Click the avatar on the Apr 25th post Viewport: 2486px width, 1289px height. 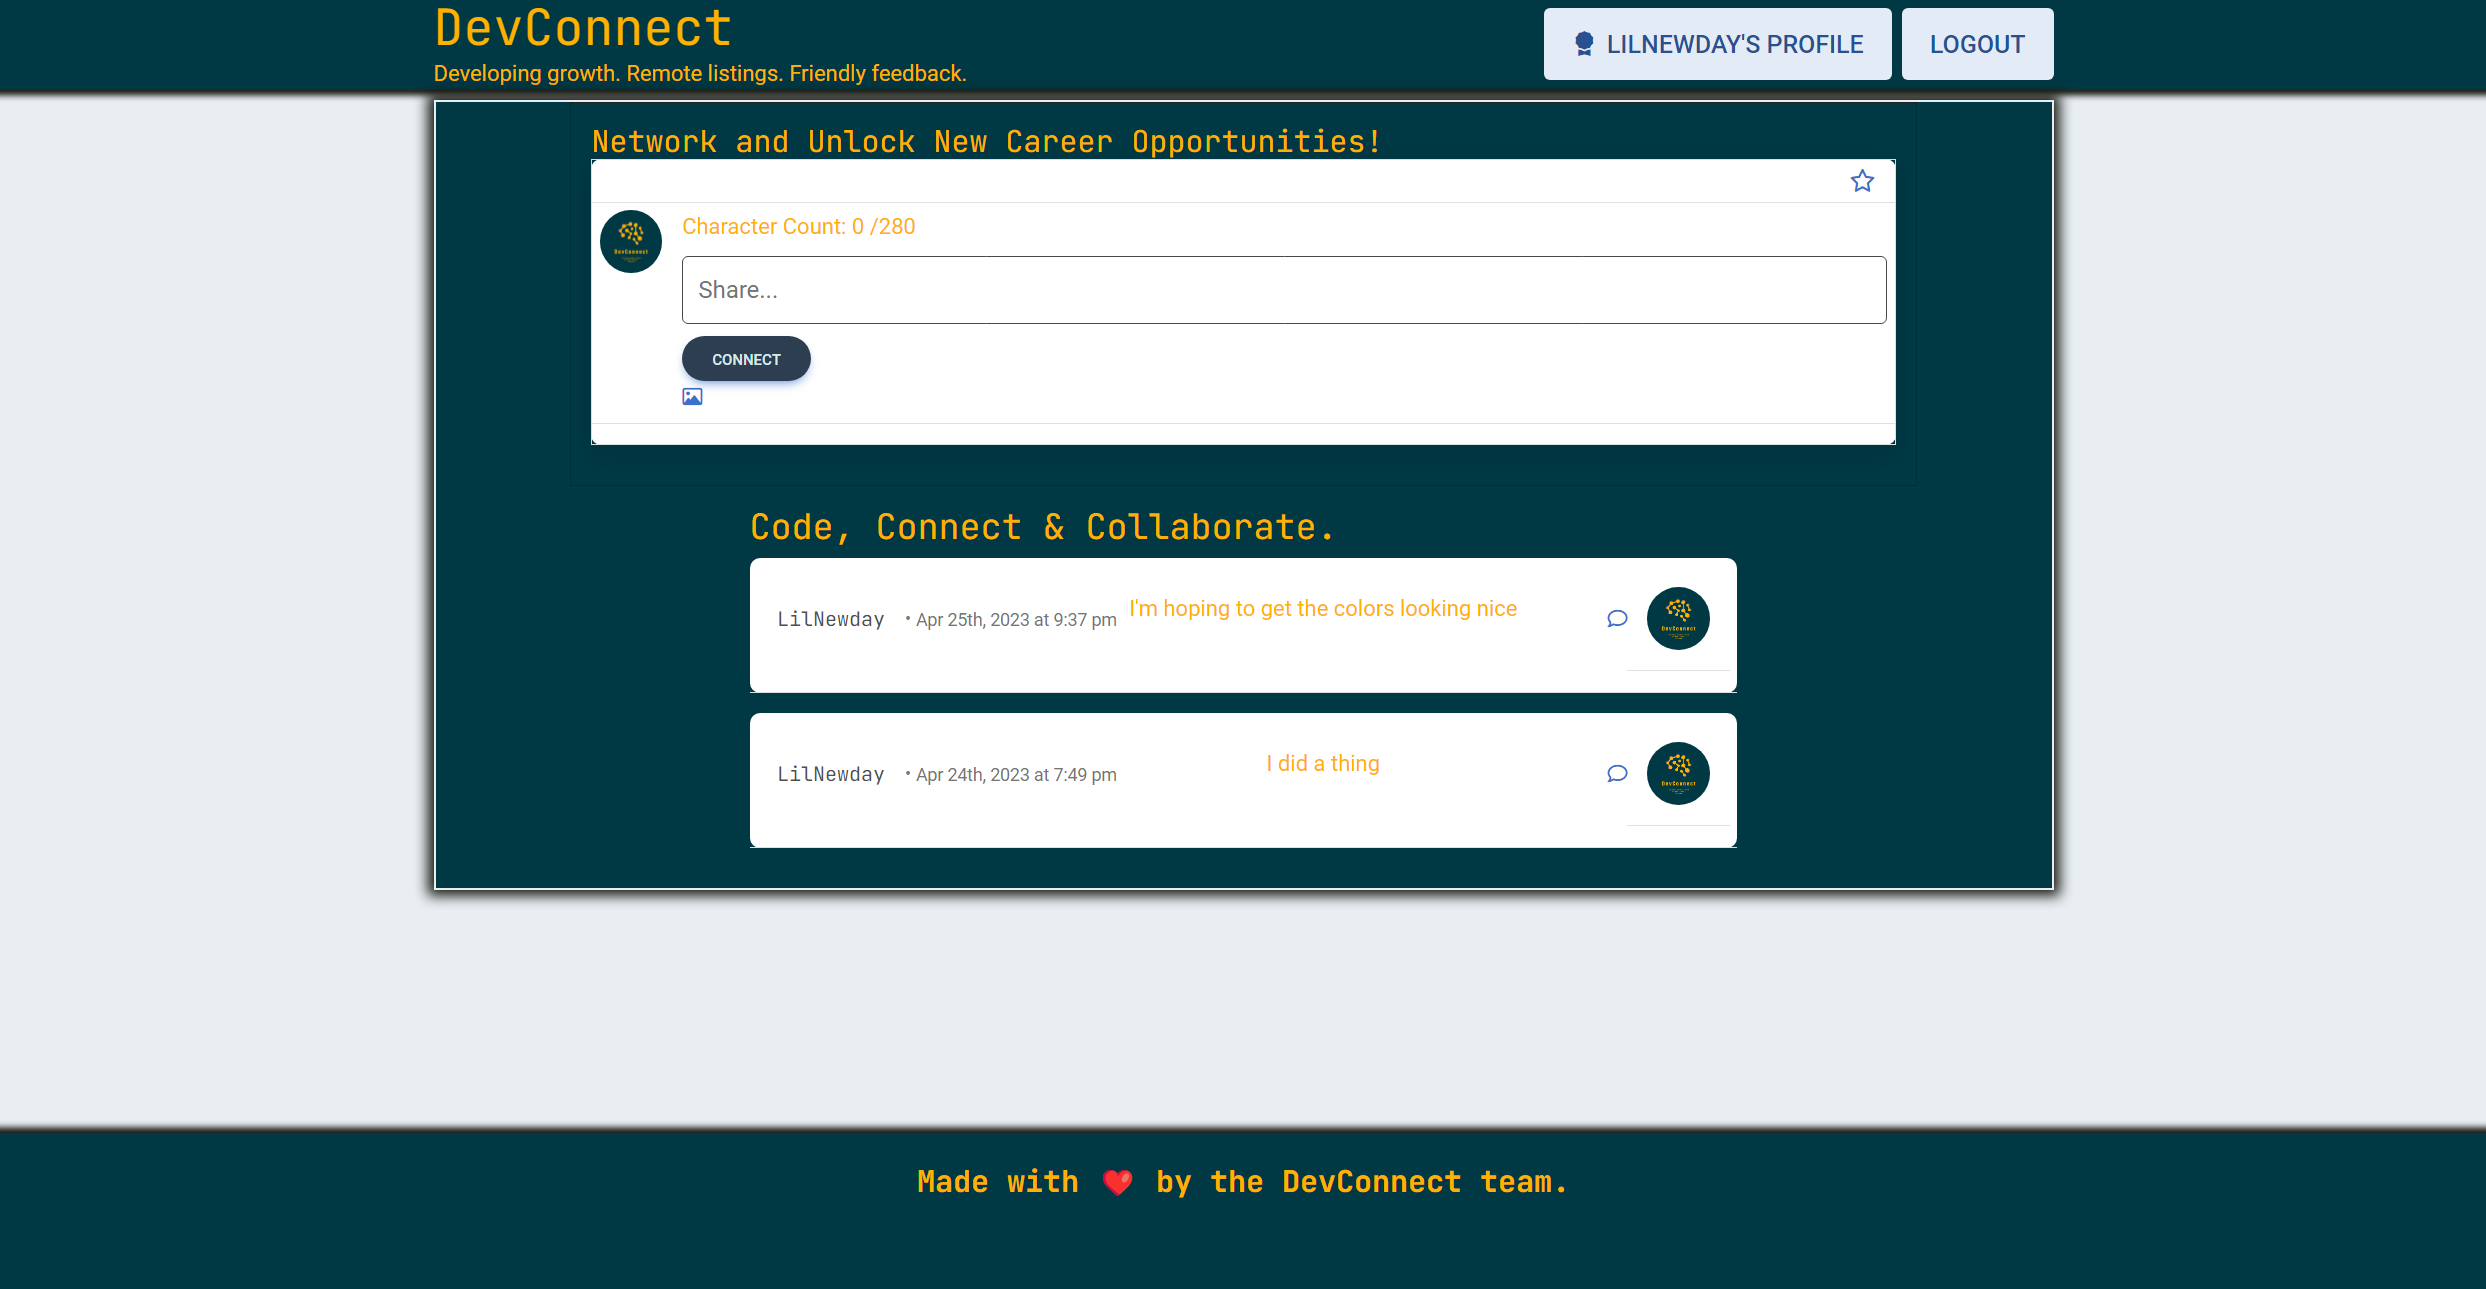coord(1678,618)
